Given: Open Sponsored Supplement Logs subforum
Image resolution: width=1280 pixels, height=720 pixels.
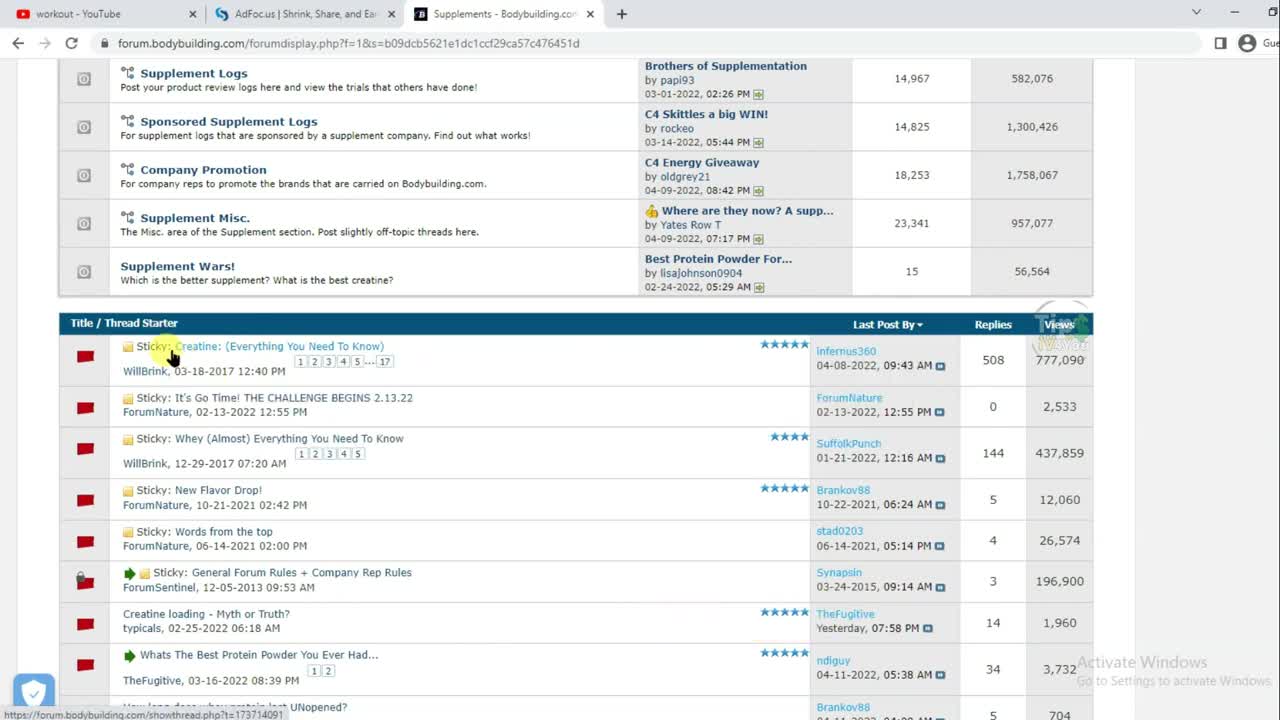Looking at the screenshot, I should click(229, 121).
